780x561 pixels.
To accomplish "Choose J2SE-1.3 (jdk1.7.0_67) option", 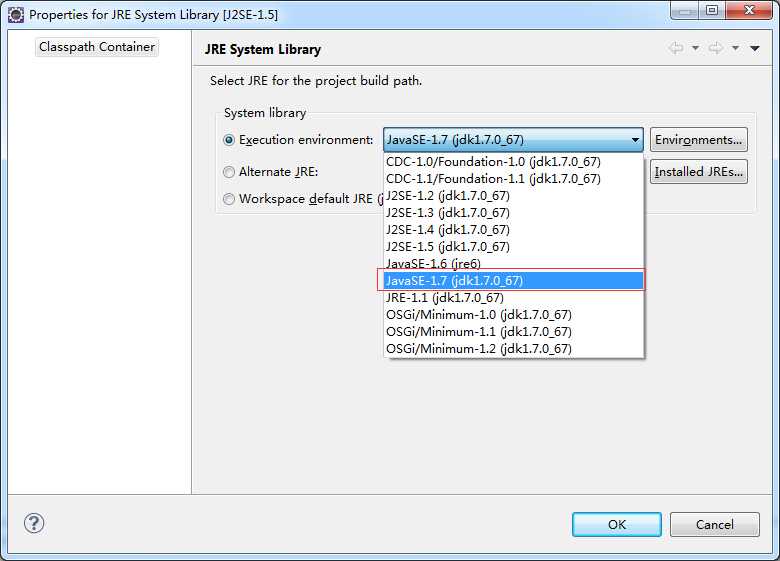I will 514,212.
